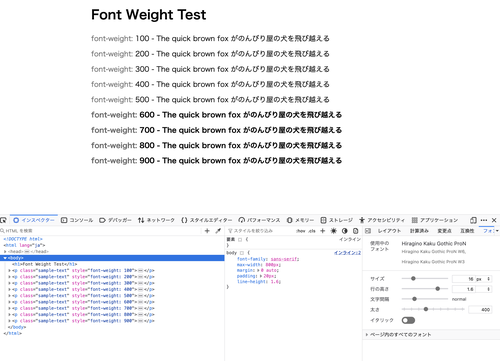Expand the font-weight: 200 paragraph node
Viewport: 500px width, 361px height.
(9, 277)
